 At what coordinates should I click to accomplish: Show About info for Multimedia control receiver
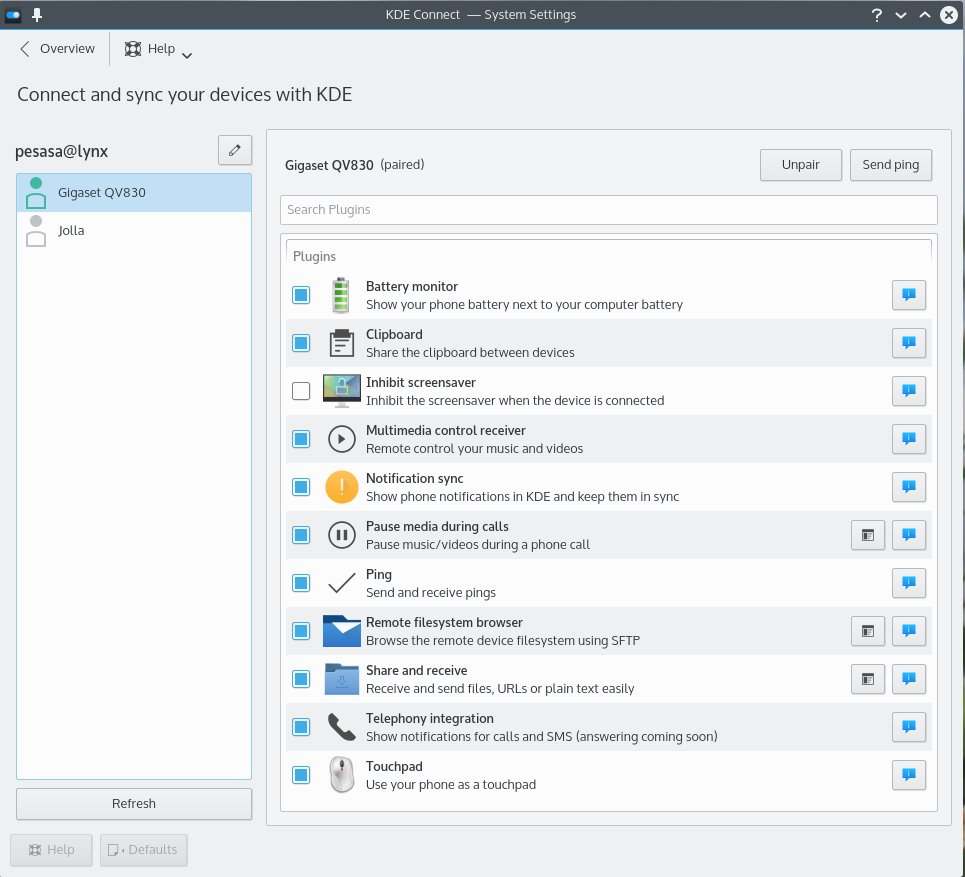[x=908, y=439]
